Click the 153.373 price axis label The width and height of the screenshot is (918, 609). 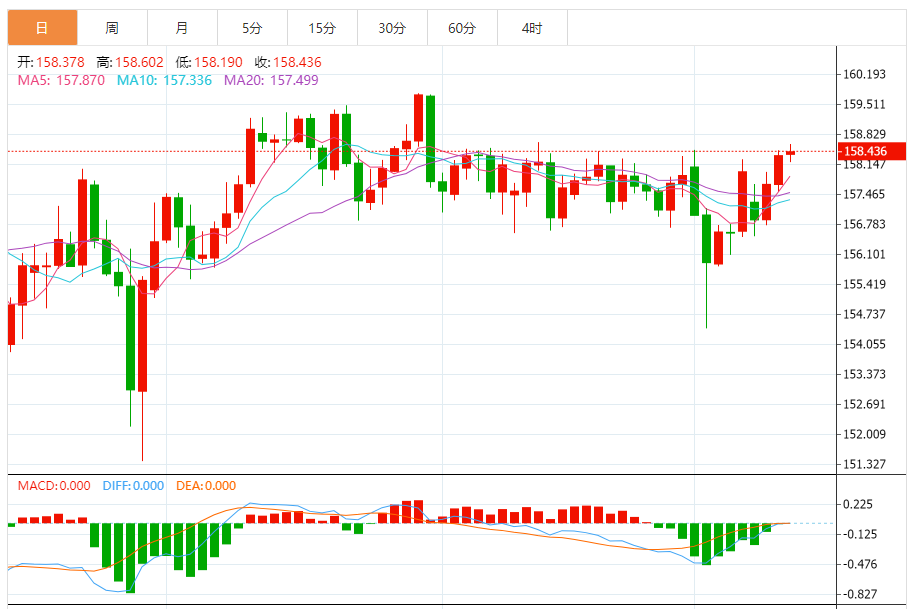[864, 374]
